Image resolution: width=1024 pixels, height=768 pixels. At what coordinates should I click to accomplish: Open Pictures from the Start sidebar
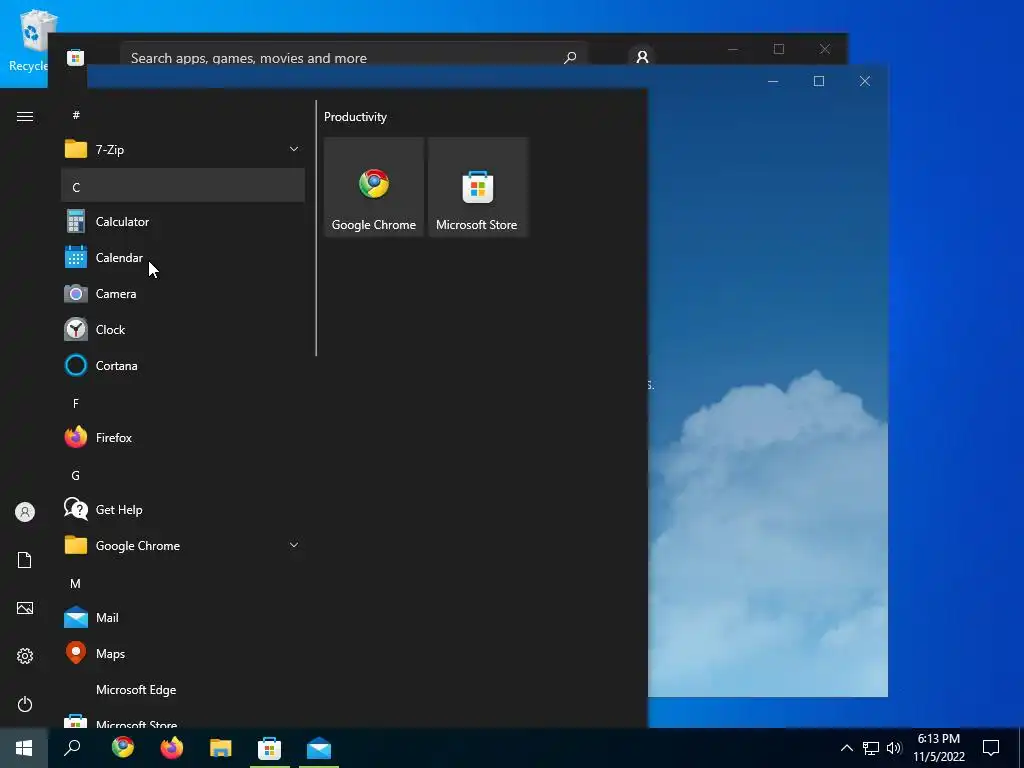[x=25, y=608]
